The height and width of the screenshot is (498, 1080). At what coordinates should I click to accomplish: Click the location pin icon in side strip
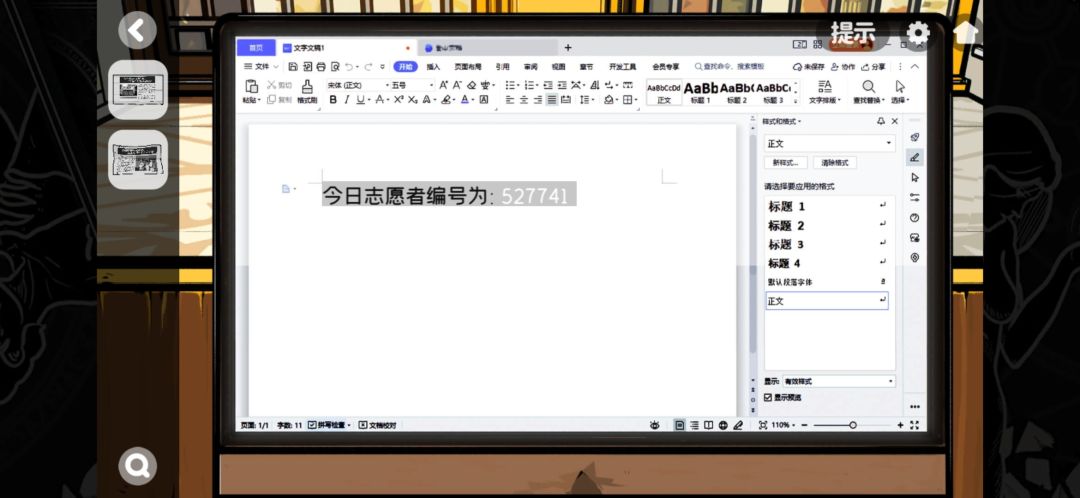point(915,258)
